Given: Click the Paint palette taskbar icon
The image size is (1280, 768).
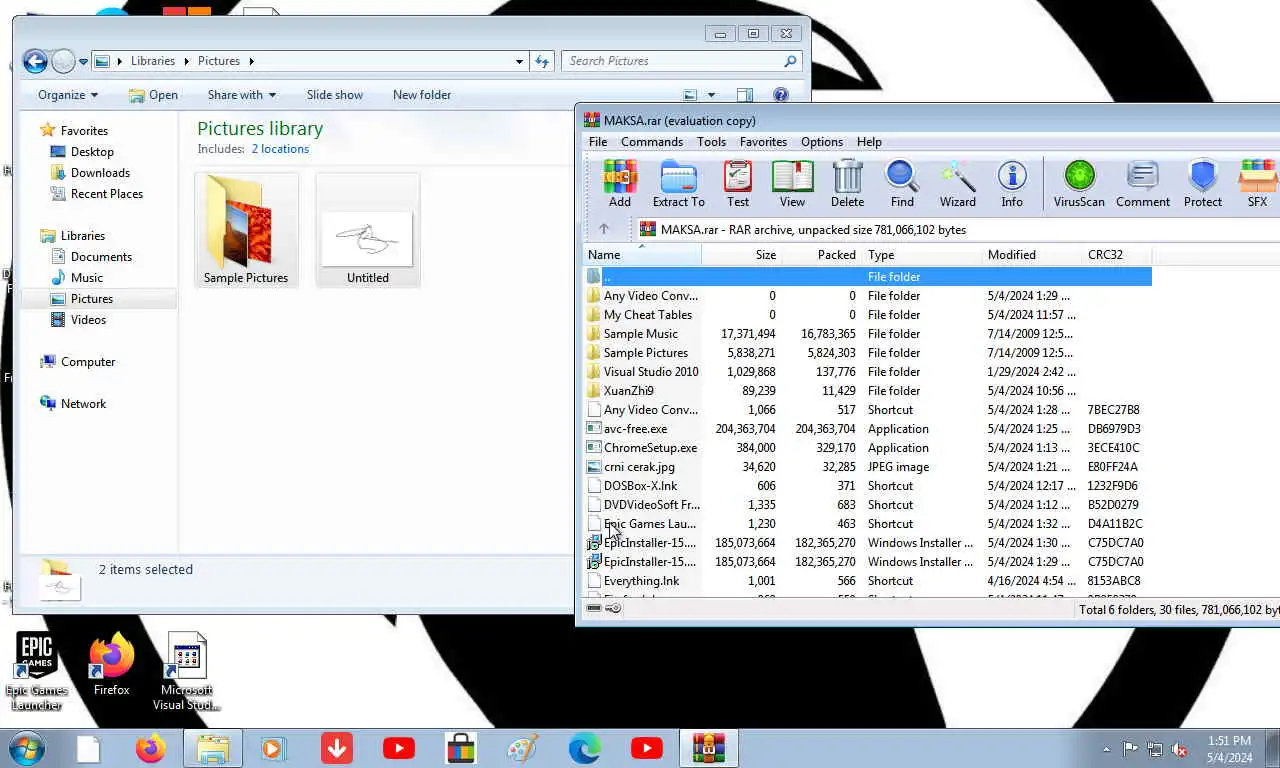Looking at the screenshot, I should tap(523, 748).
